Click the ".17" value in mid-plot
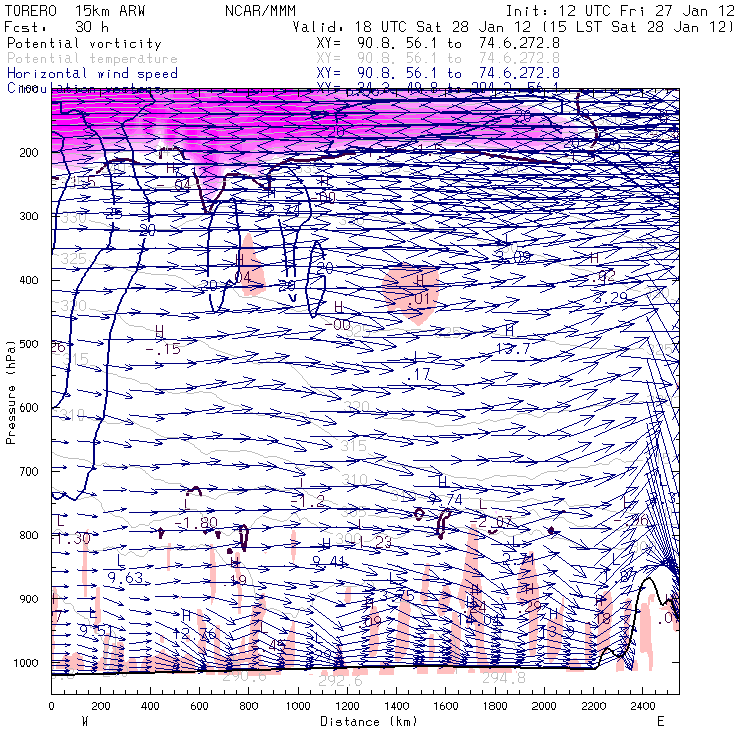 pos(419,375)
